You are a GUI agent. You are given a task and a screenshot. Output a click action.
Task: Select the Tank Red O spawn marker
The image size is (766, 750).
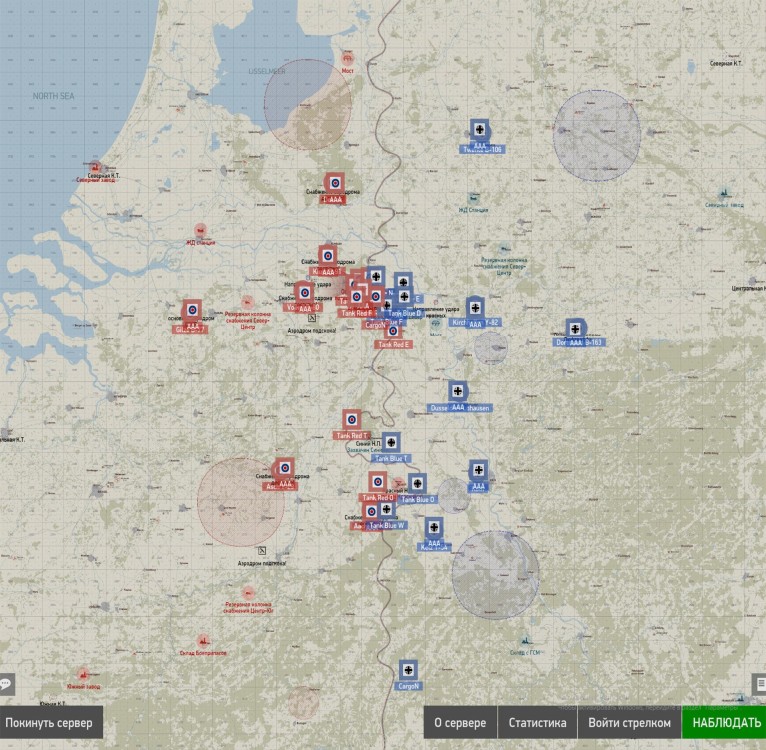click(x=378, y=482)
